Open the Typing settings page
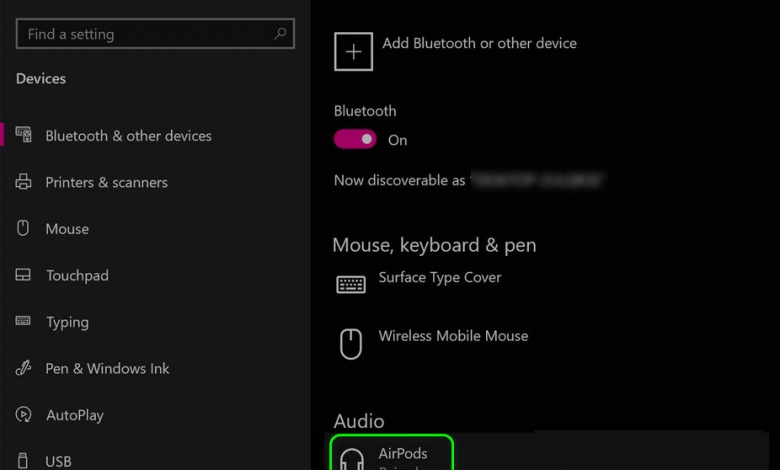This screenshot has height=470, width=780. pyautogui.click(x=67, y=322)
